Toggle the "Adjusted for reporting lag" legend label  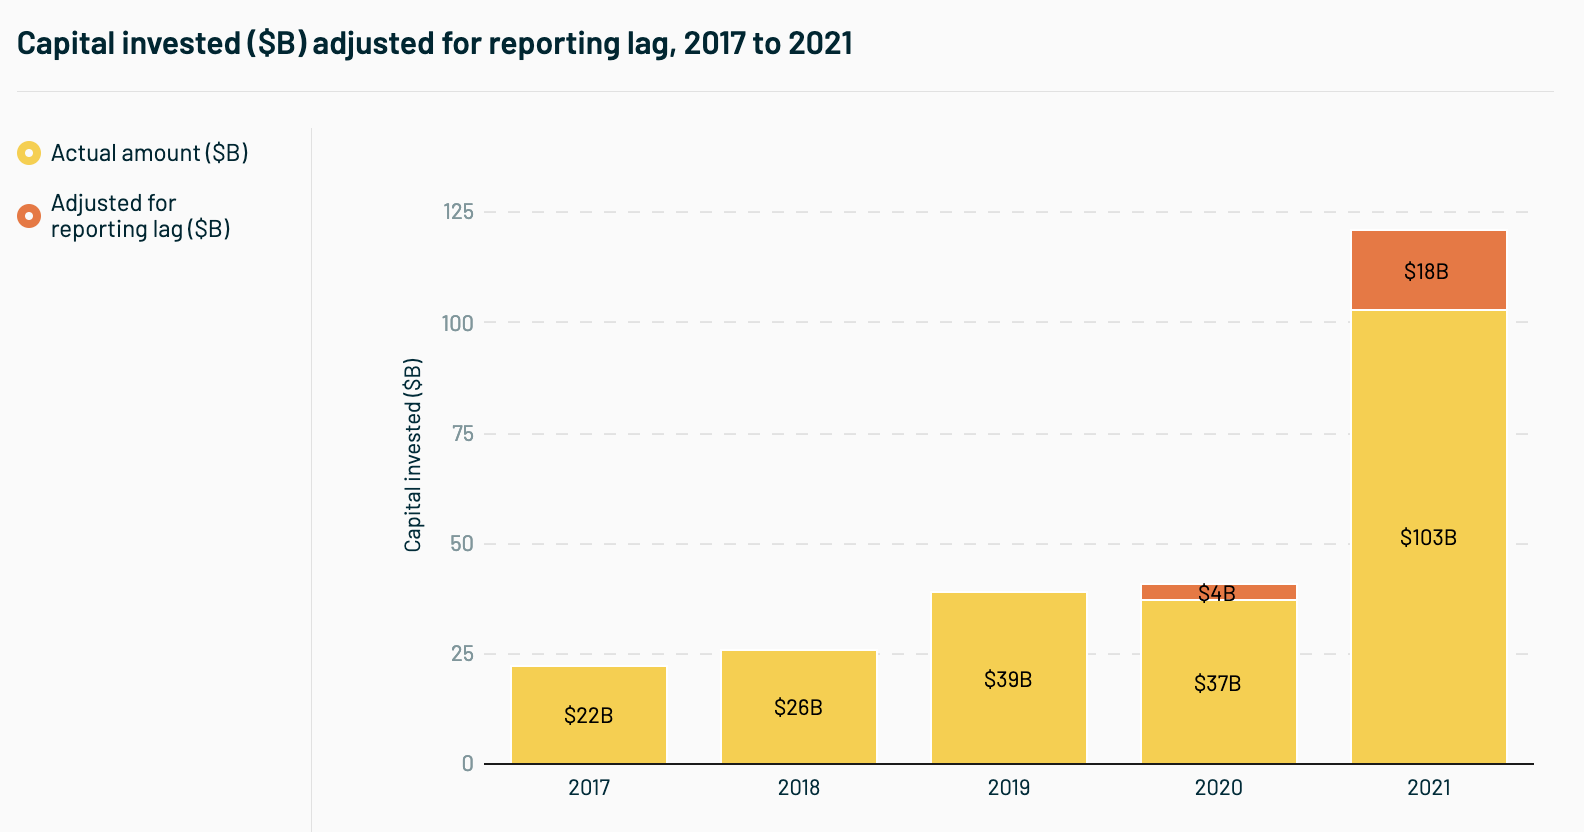[x=140, y=216]
